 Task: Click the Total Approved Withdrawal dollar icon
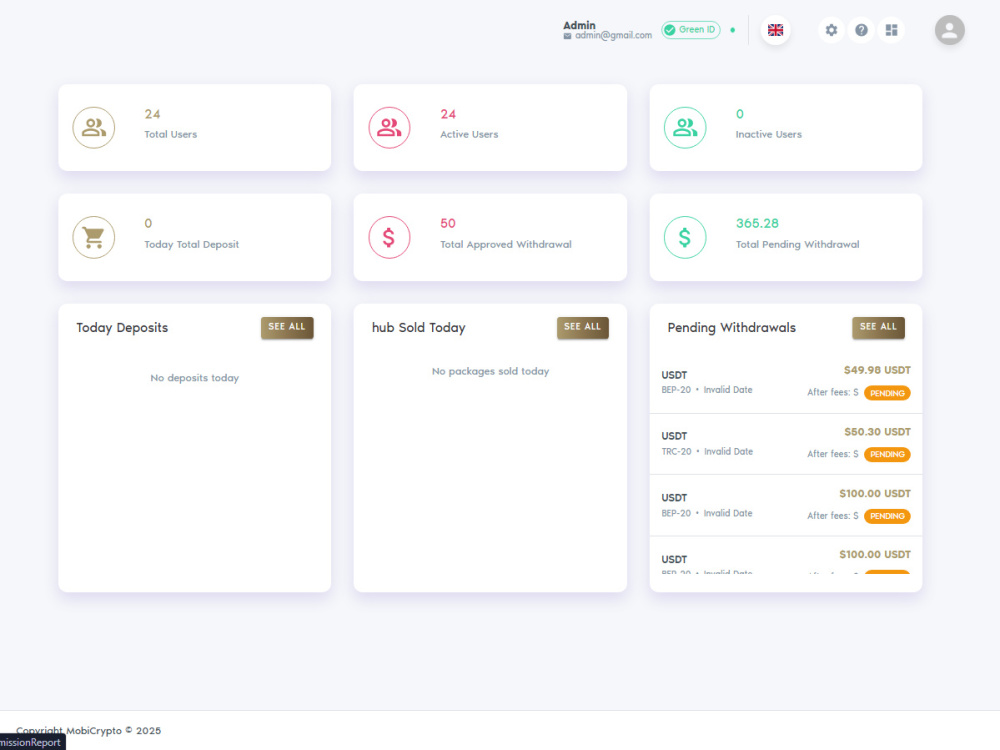click(x=389, y=237)
